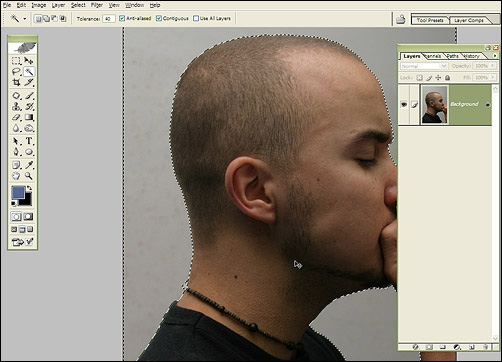
Task: Select the Rectangular Marquee tool
Action: click(x=16, y=61)
